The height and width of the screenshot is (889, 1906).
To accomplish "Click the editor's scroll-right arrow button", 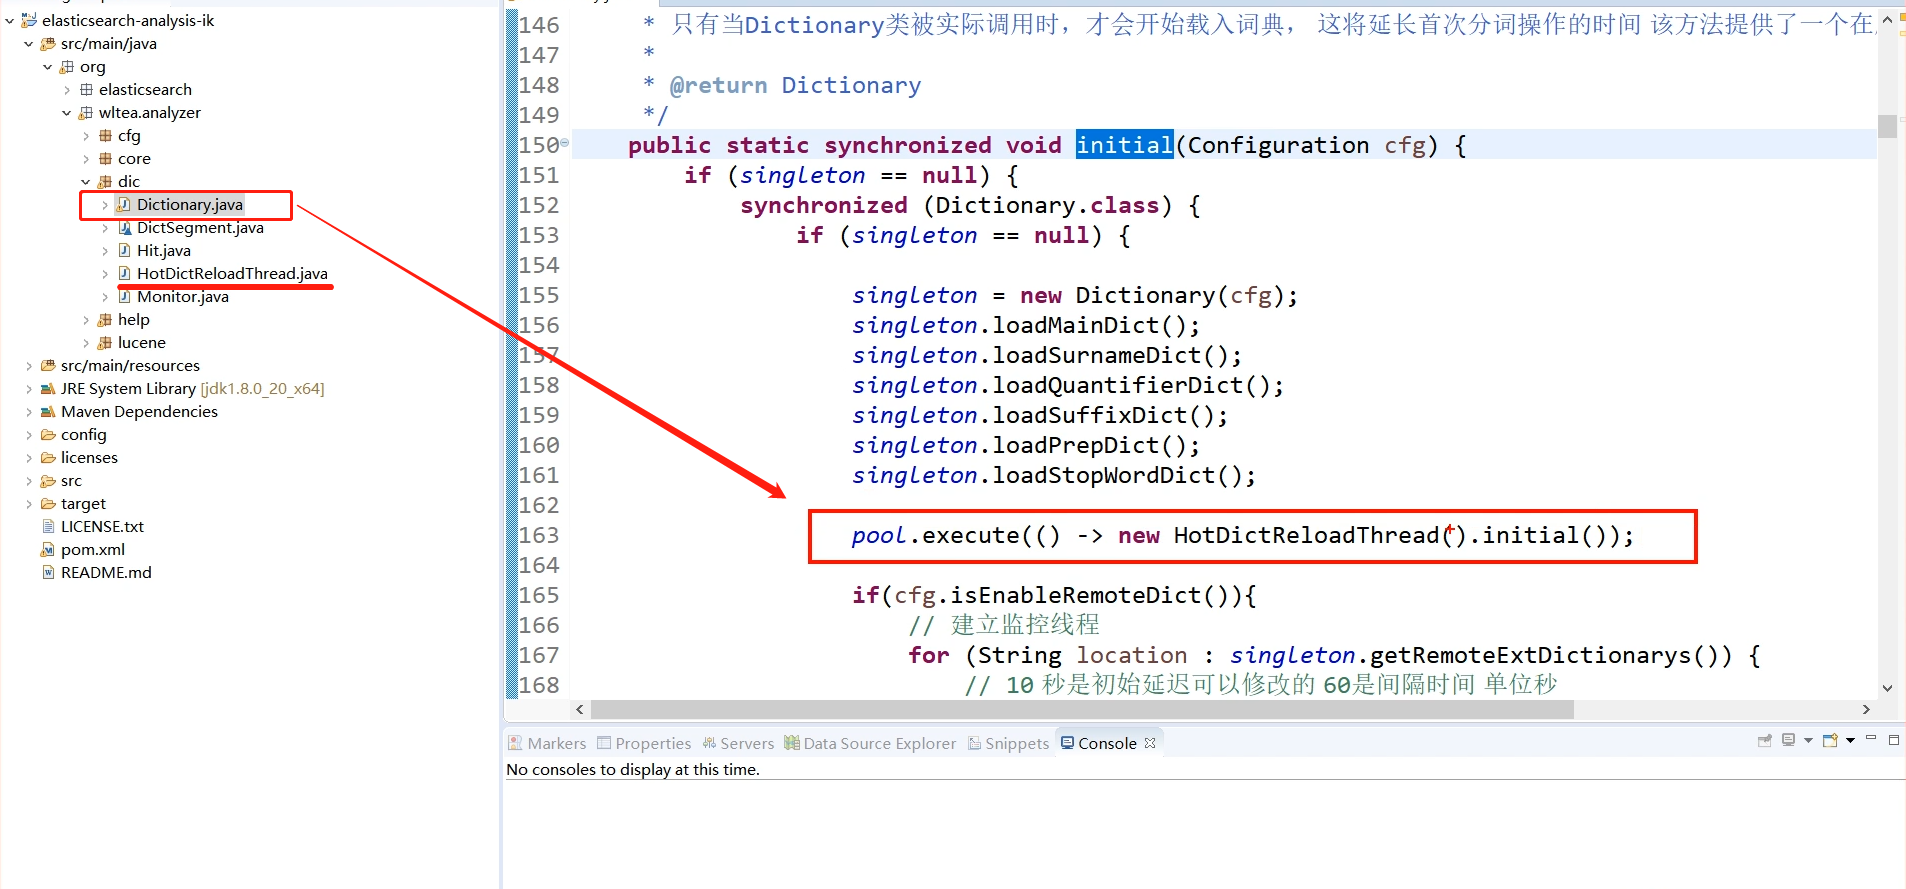I will click(x=1866, y=709).
